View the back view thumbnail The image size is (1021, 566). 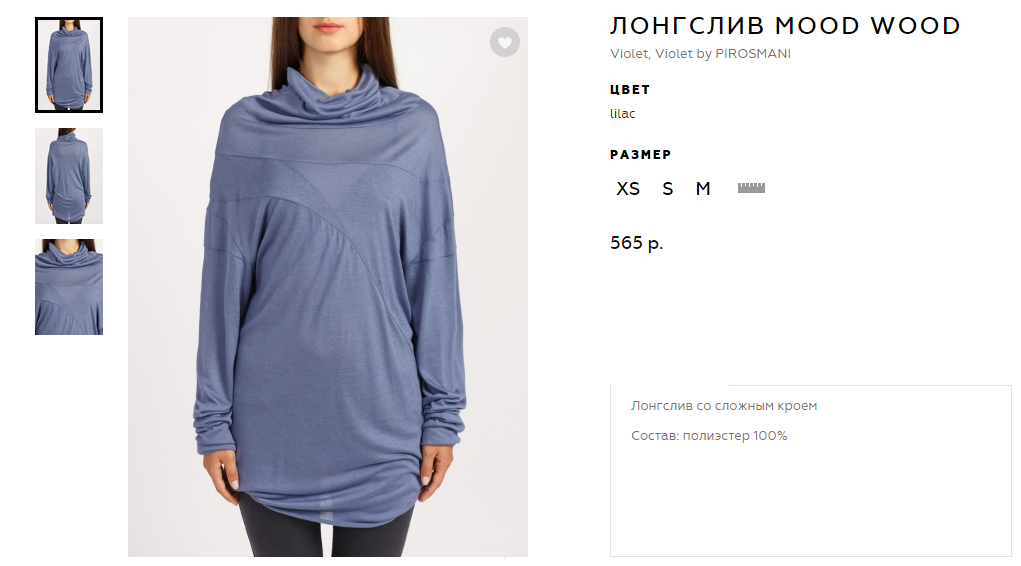(69, 176)
